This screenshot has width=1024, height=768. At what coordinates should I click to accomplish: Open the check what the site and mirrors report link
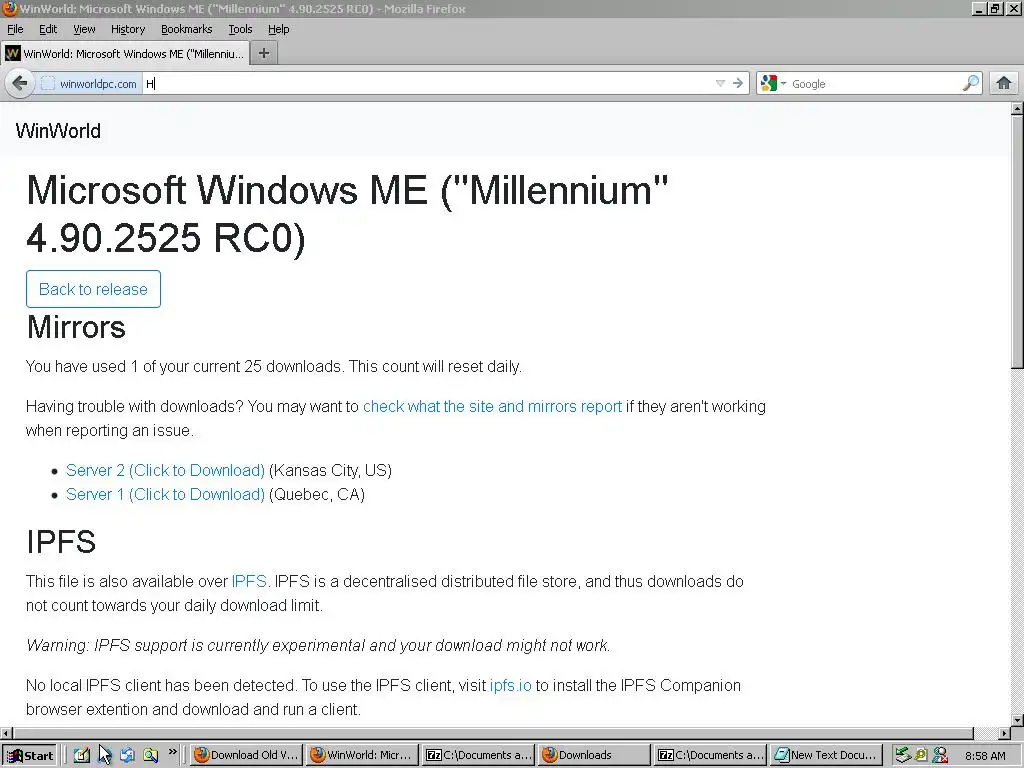492,406
